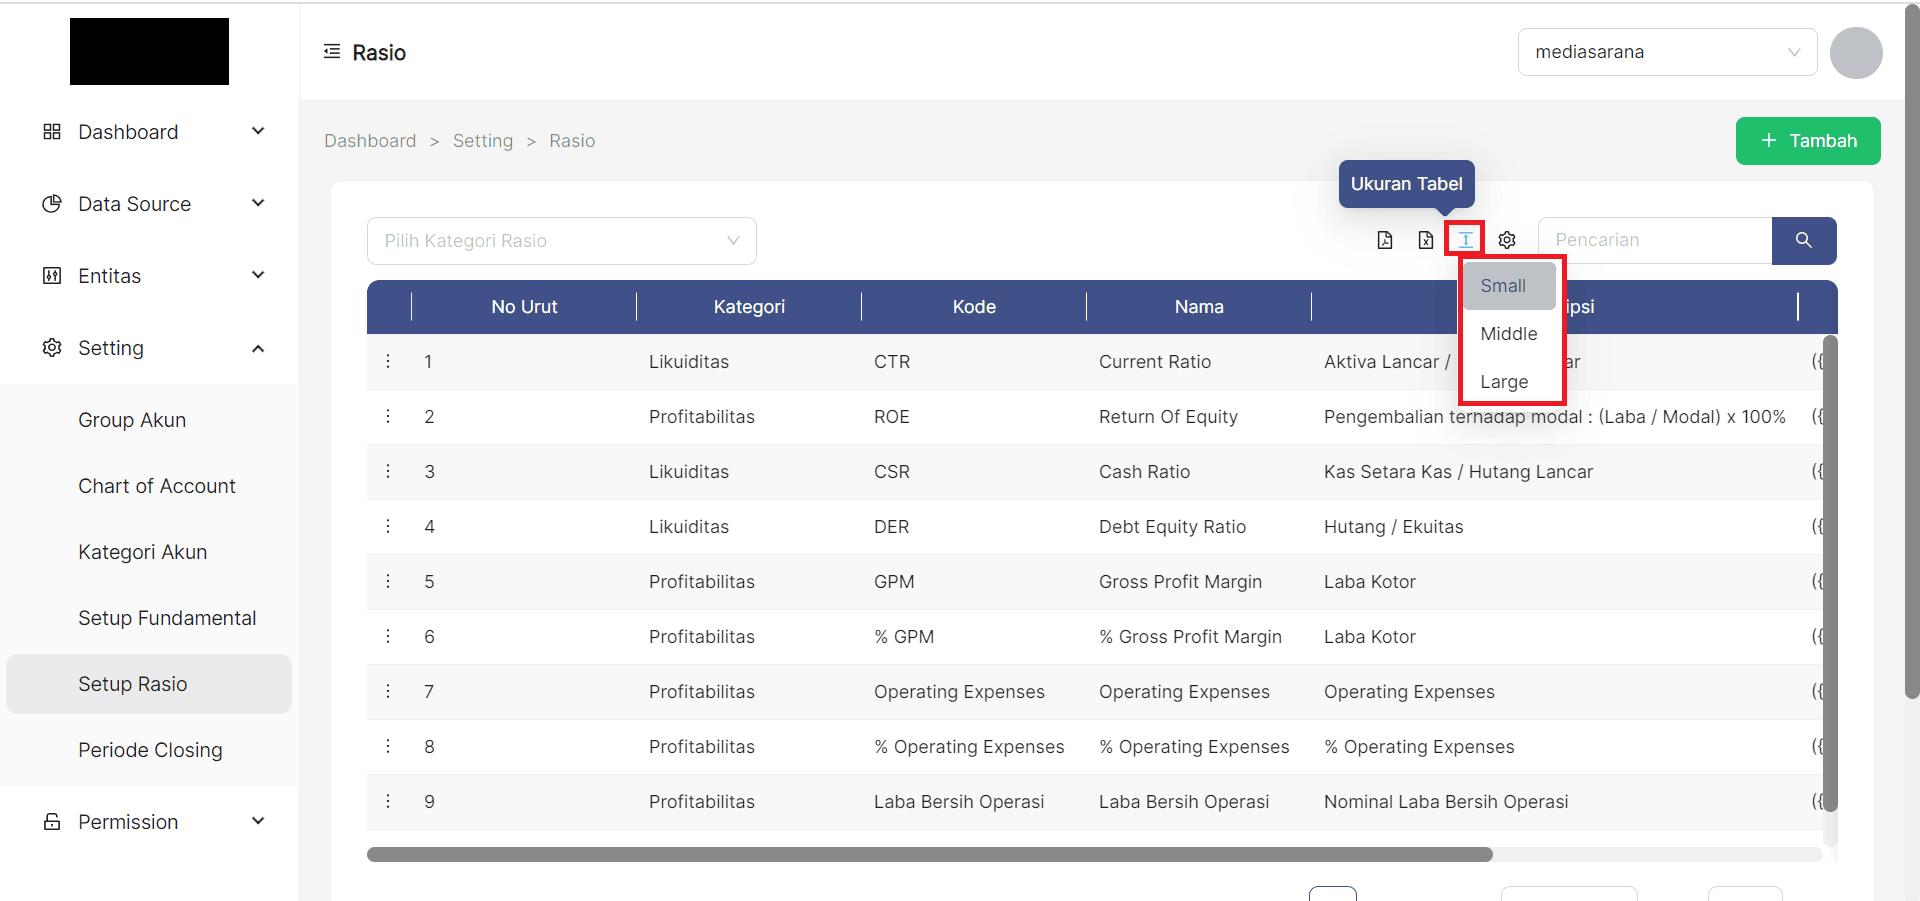Screen dimensions: 1920x901
Task: Click the export to Excel icon
Action: pyautogui.click(x=1425, y=240)
